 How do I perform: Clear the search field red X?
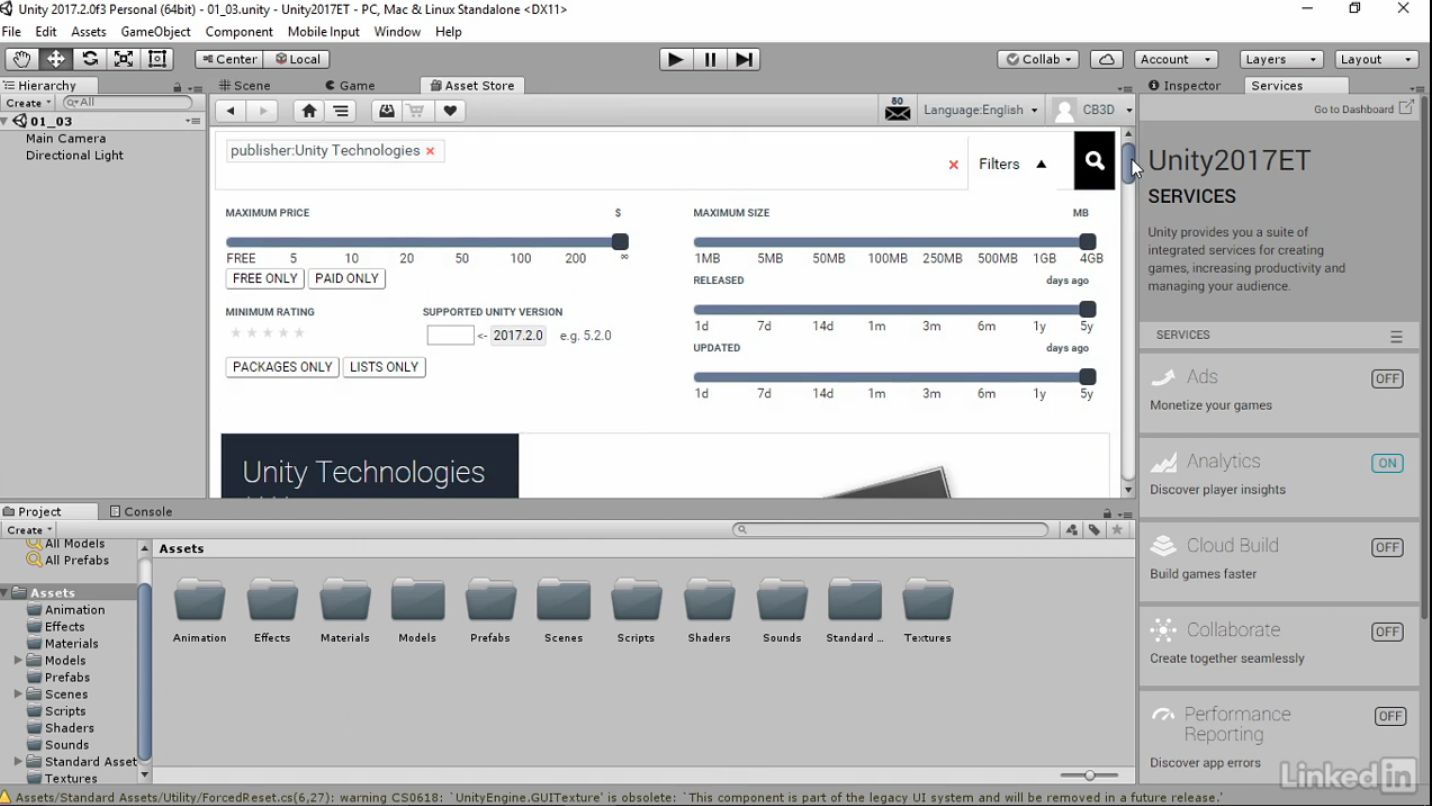pyautogui.click(x=953, y=165)
